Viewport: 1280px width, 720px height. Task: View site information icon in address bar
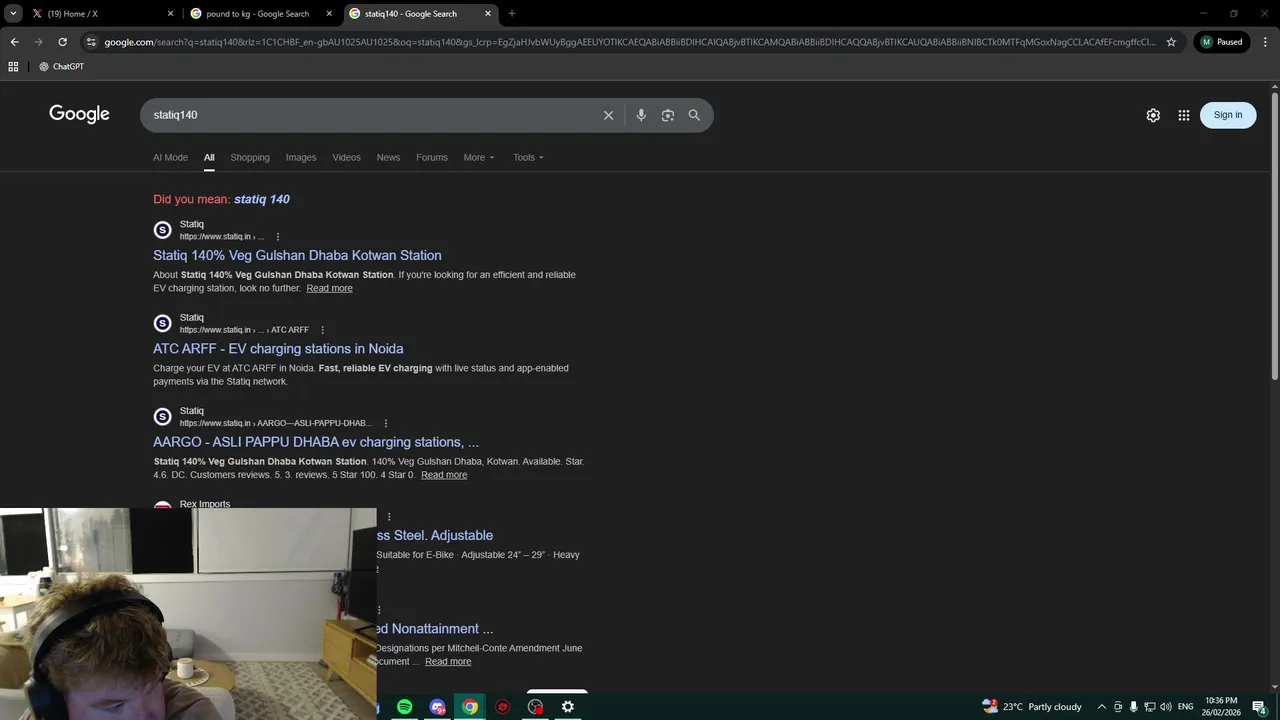91,42
